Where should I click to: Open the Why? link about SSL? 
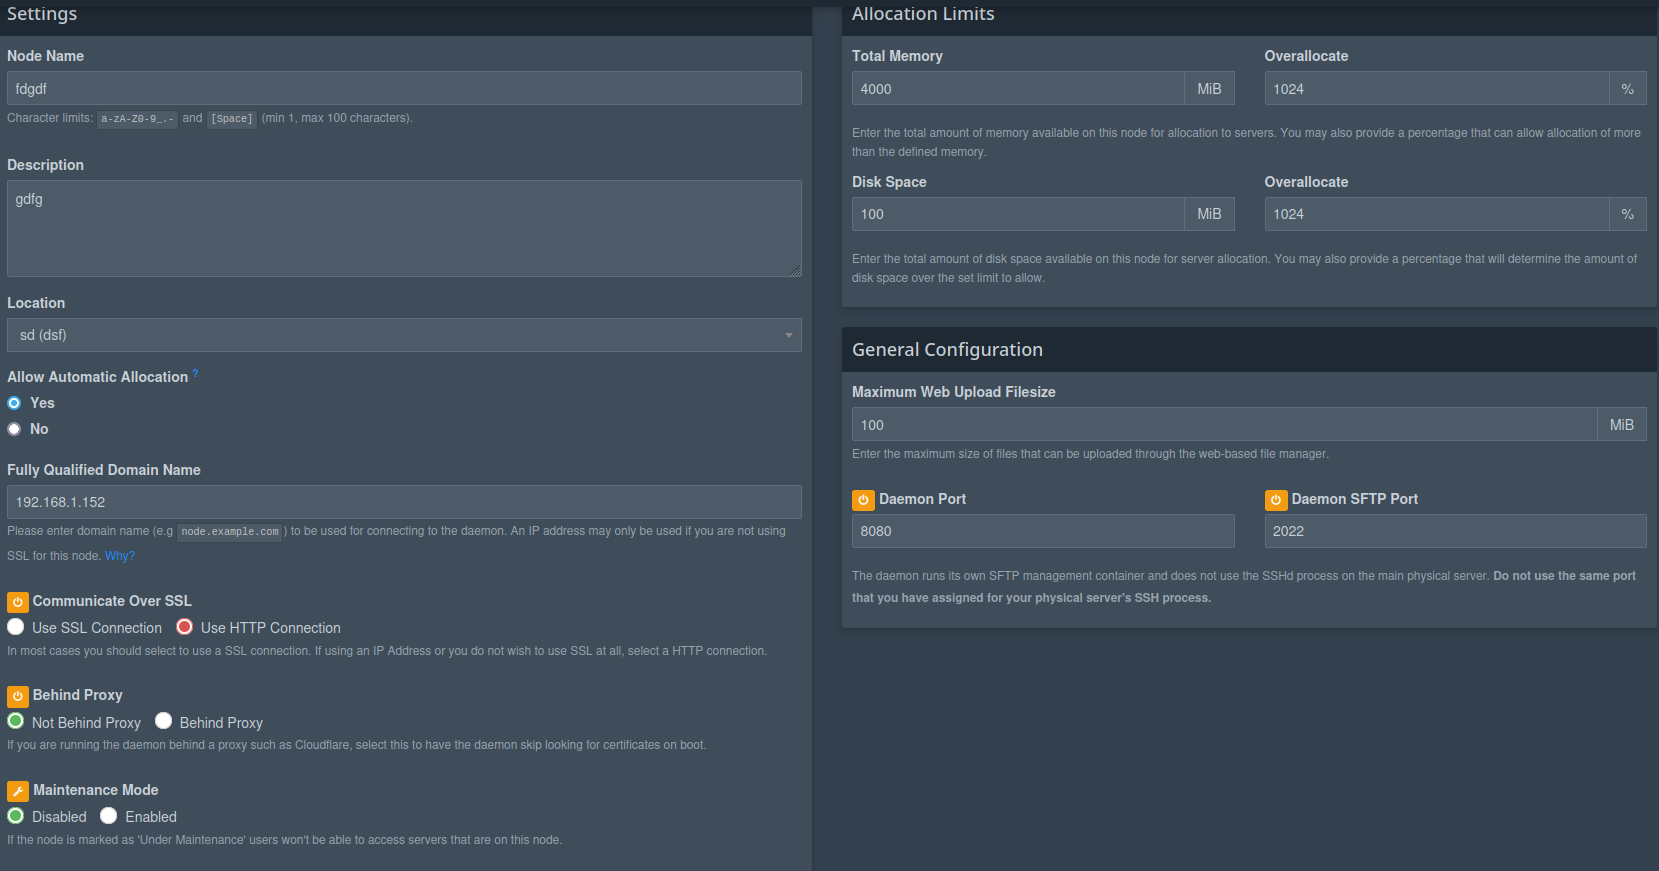[x=120, y=556]
